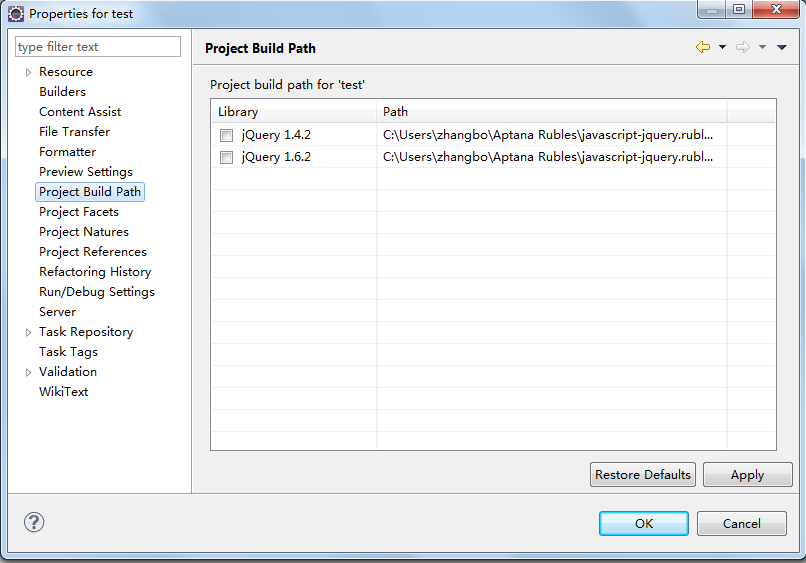Open File Transfer properties page
Image resolution: width=806 pixels, height=563 pixels.
click(74, 132)
